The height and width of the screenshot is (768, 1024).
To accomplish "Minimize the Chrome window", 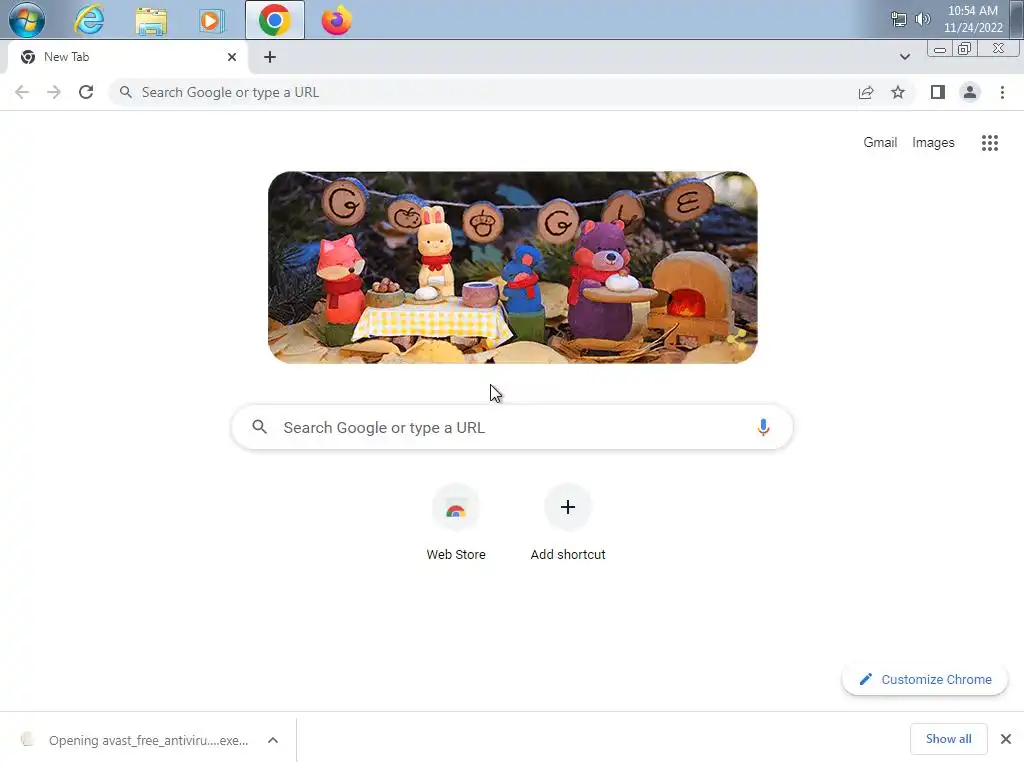I will click(x=939, y=49).
